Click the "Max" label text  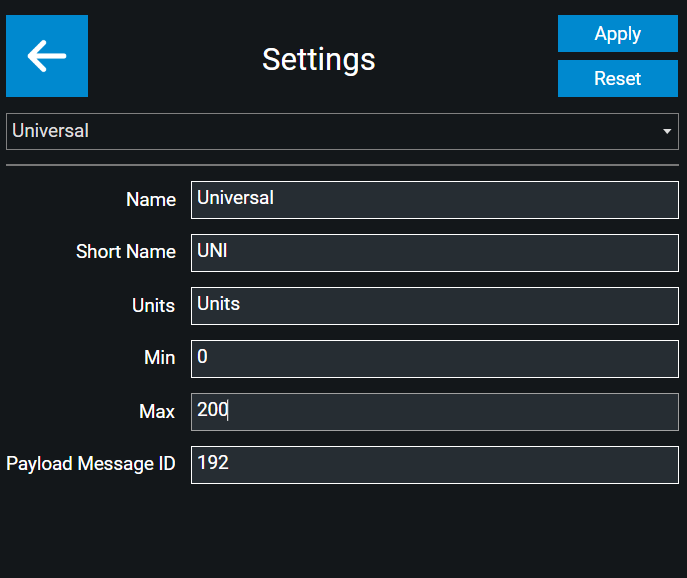[x=157, y=412]
